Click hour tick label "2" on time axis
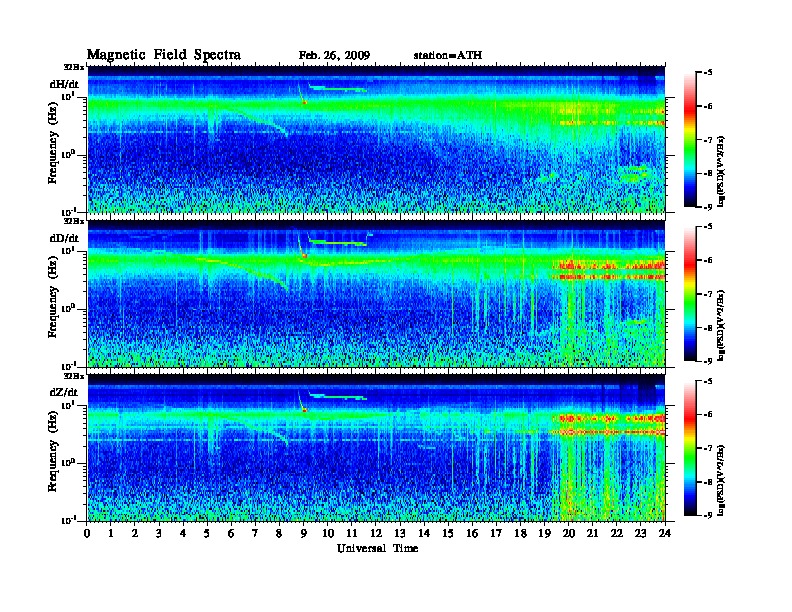The height and width of the screenshot is (612, 792). 135,533
